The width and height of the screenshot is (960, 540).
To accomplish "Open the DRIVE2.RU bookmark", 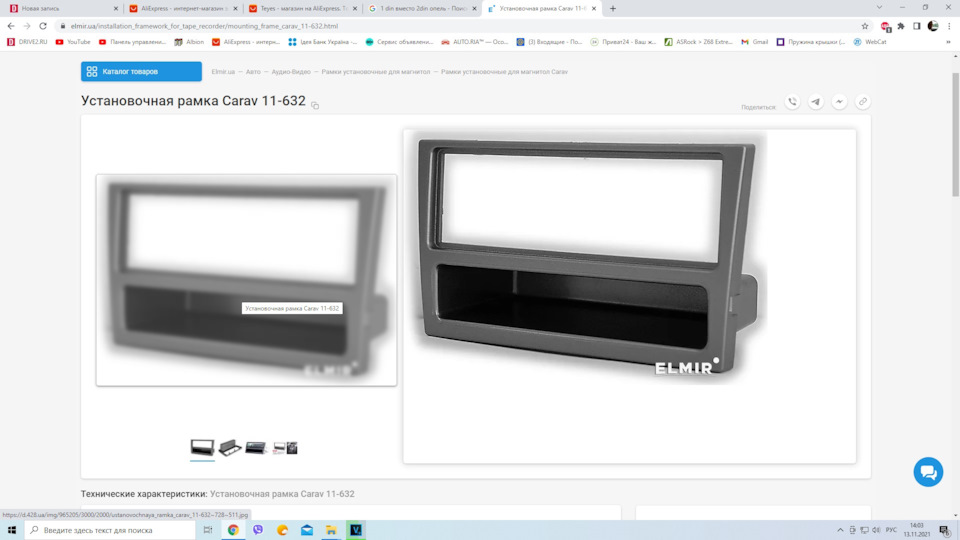I will coord(27,42).
